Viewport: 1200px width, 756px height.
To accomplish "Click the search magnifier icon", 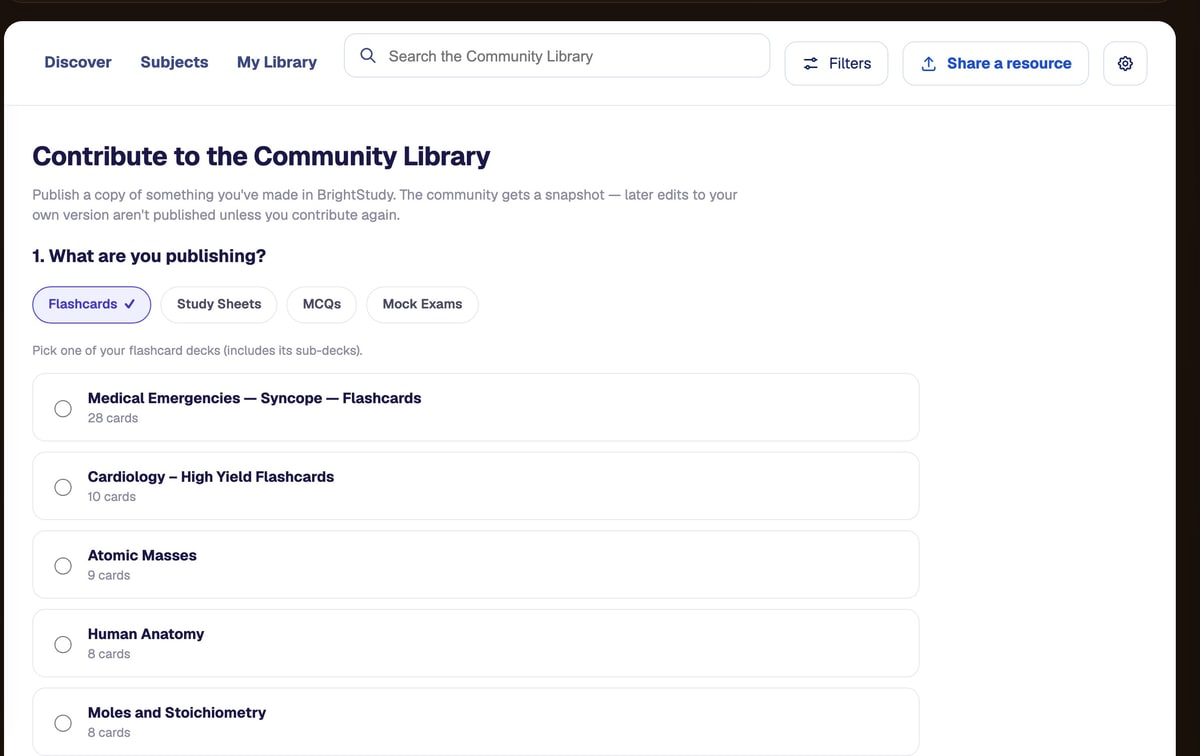I will coord(368,56).
